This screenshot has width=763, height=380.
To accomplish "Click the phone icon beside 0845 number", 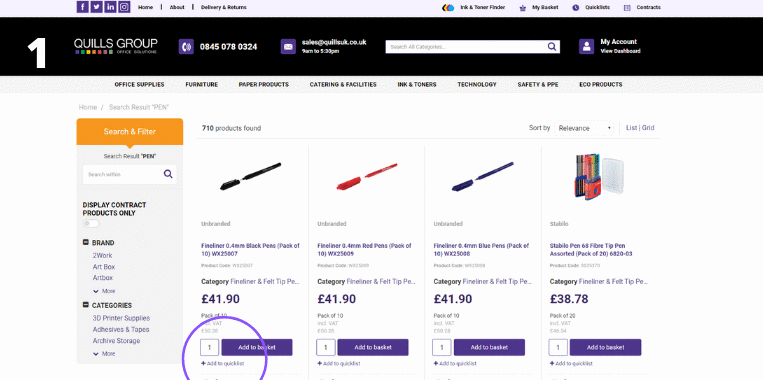I will (186, 46).
